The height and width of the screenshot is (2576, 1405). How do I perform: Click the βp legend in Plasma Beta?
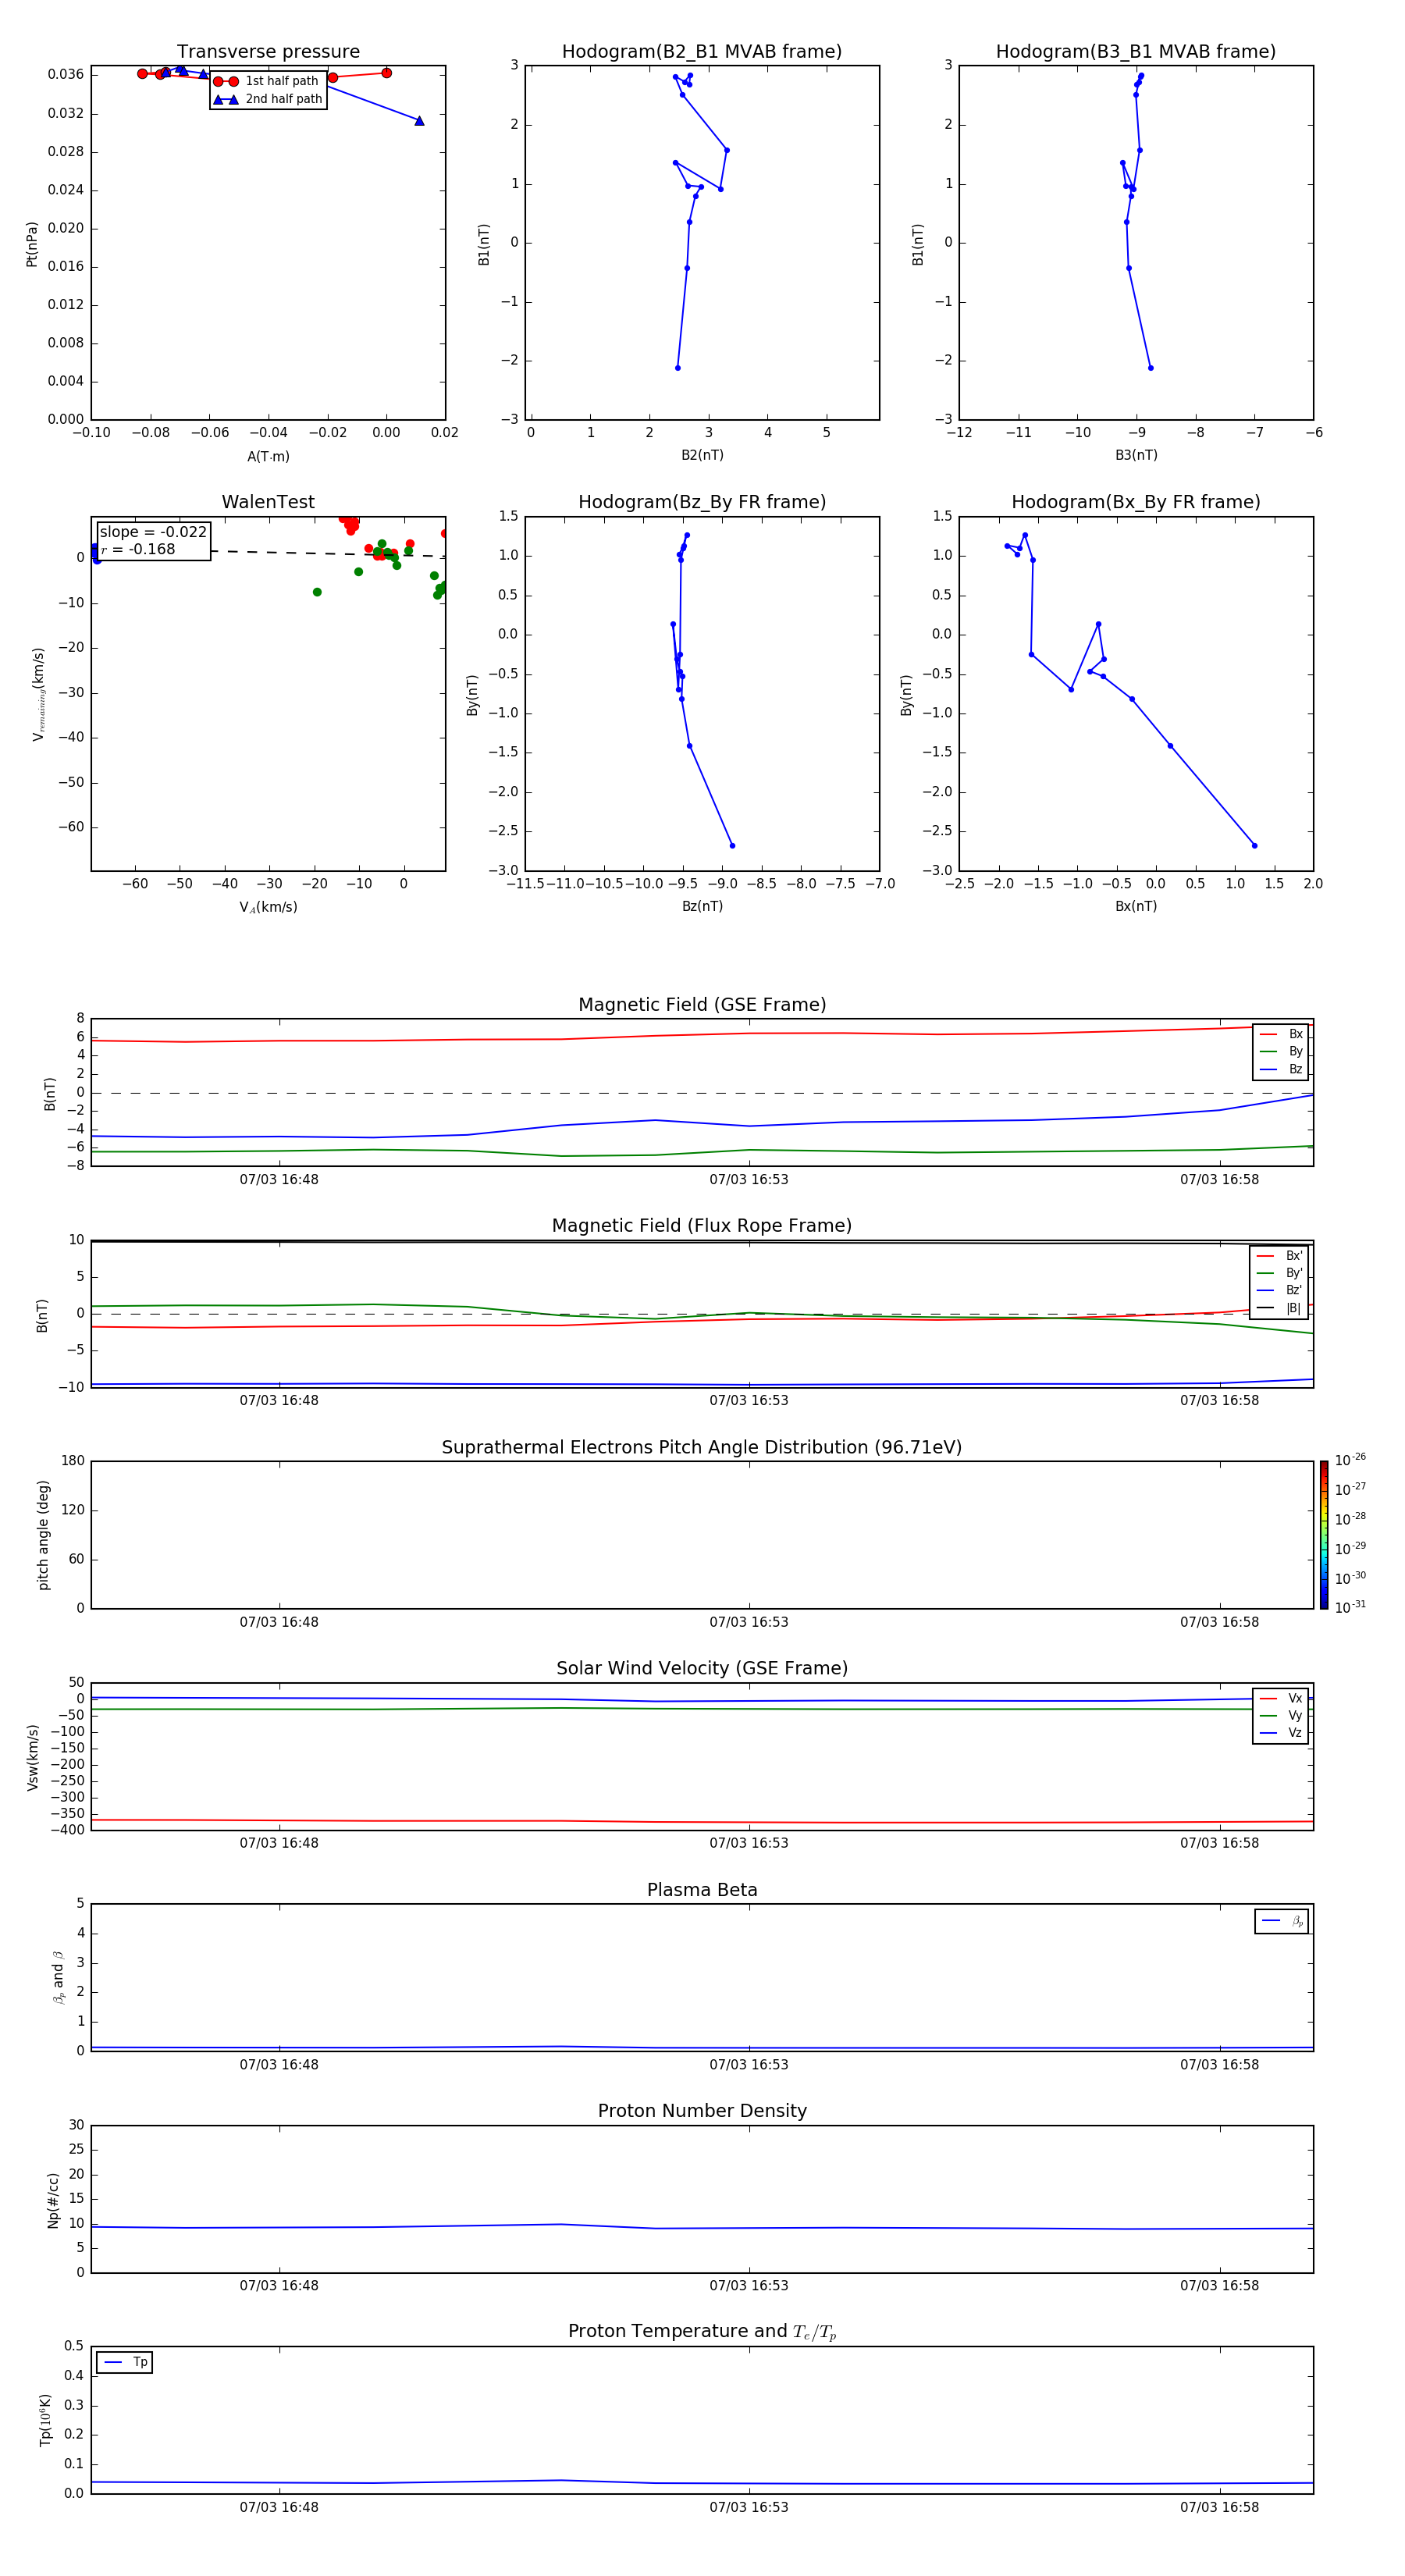1282,1921
